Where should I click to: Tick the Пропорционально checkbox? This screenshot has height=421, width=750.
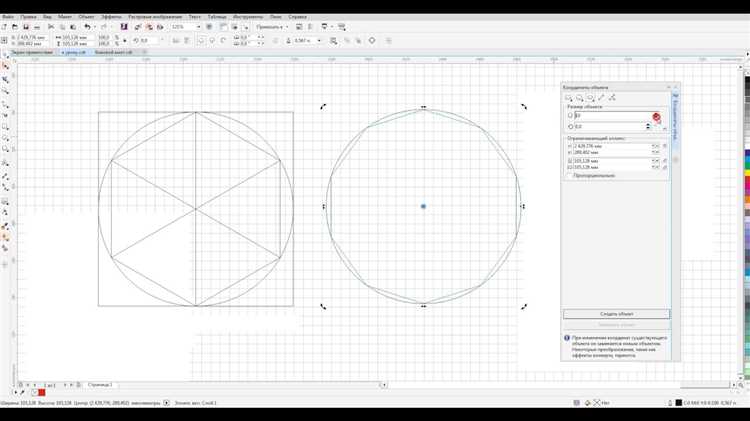coord(569,176)
